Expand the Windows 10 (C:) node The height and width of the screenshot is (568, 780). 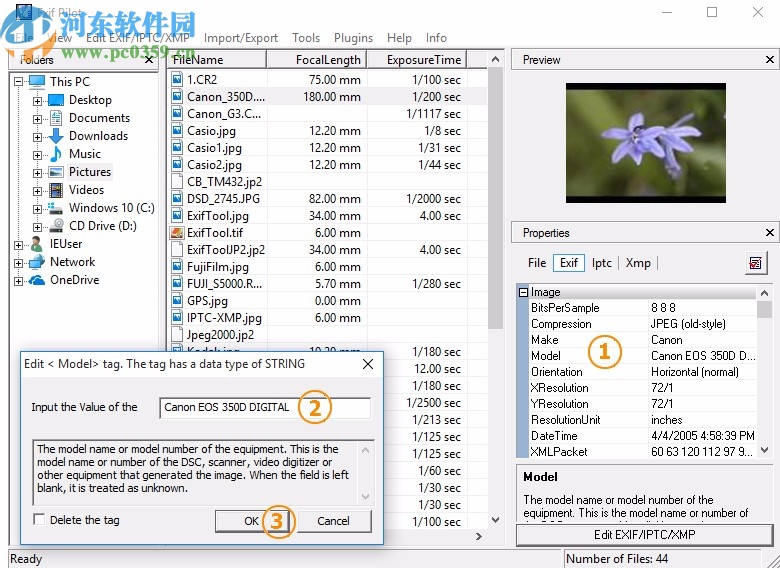click(x=37, y=209)
